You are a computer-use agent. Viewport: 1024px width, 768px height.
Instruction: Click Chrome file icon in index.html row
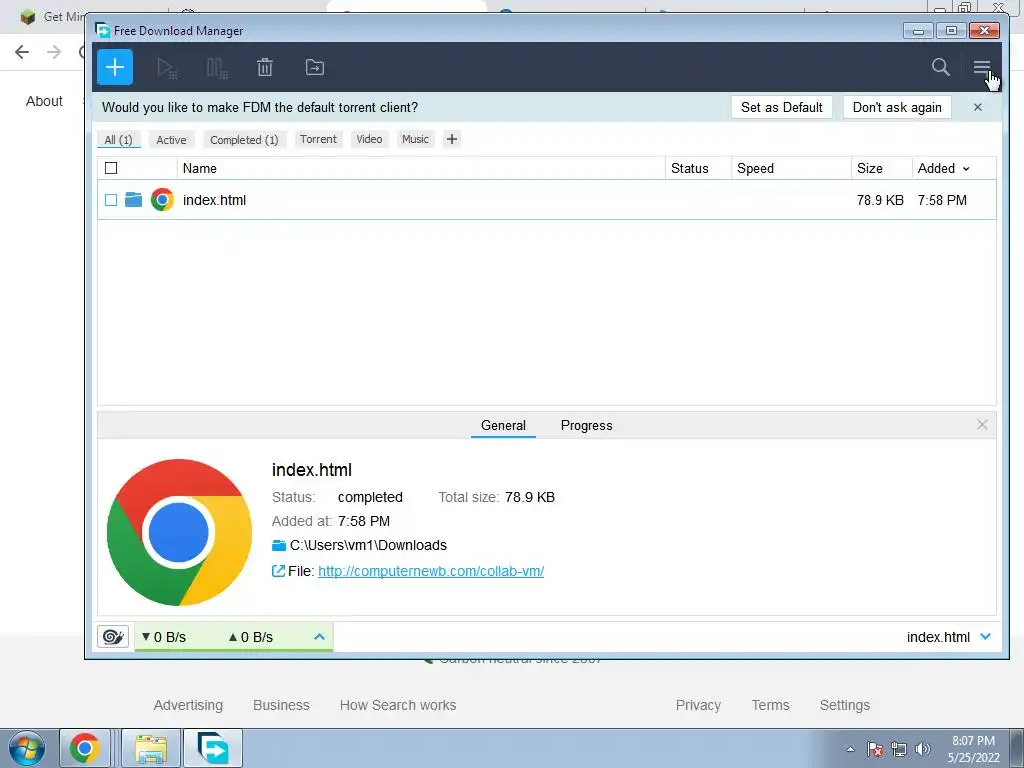[162, 199]
